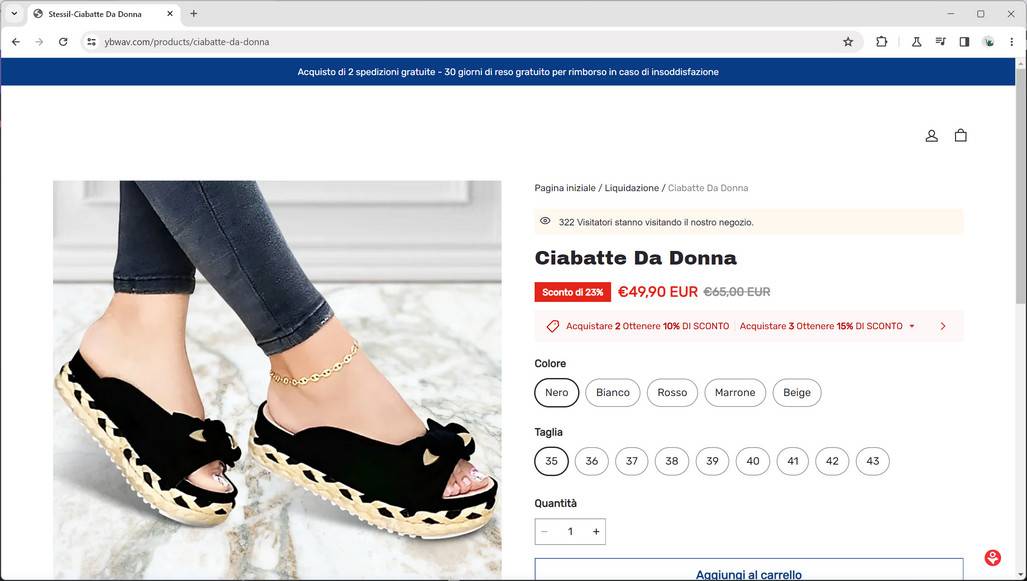The height and width of the screenshot is (581, 1027).
Task: Go to Pagina iniziale breadcrumb
Action: click(565, 188)
